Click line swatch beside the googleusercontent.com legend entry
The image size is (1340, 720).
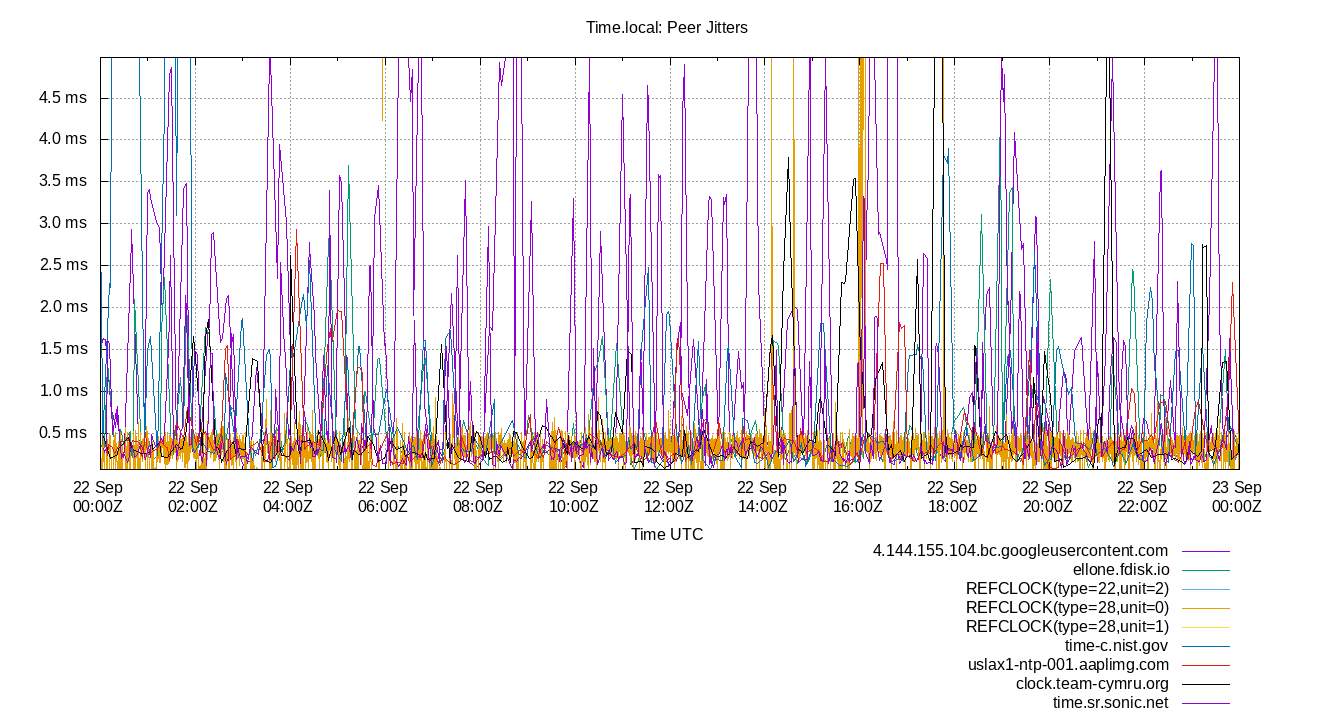(x=1205, y=551)
